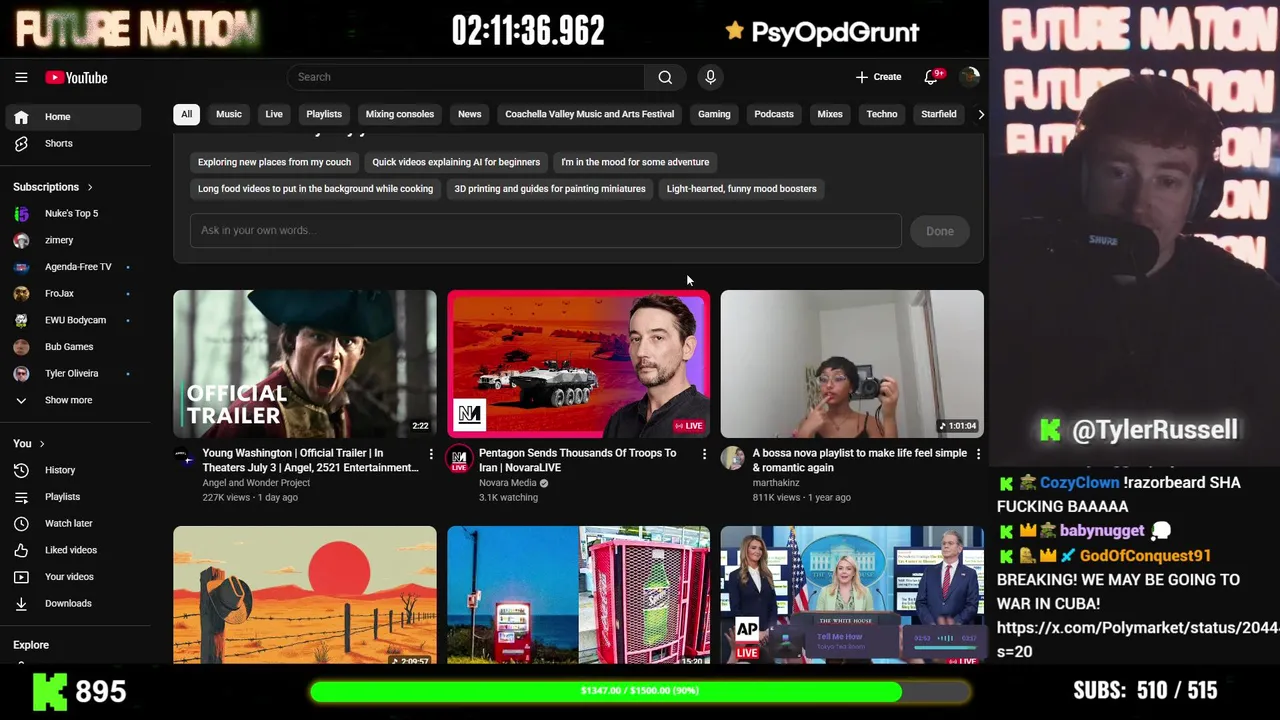Click the 'Ask in your own words' field
This screenshot has width=1280, height=720.
546,230
